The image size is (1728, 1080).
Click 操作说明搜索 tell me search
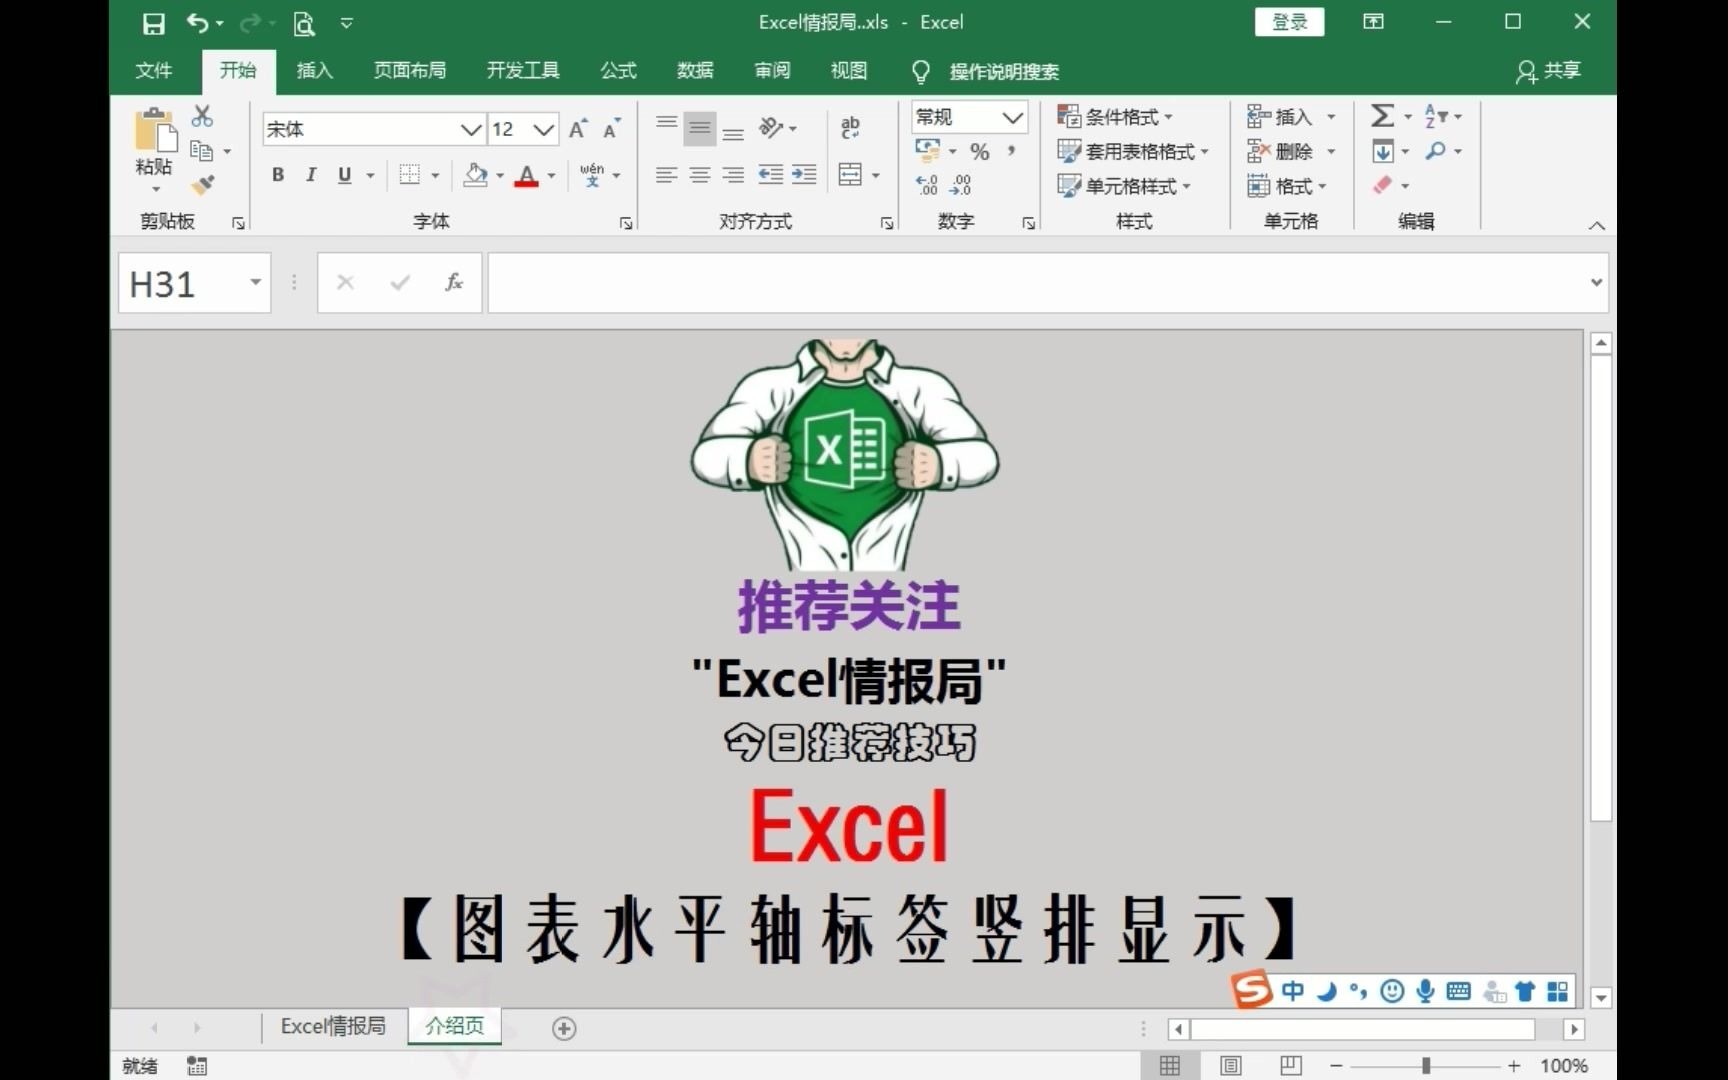pos(1004,71)
